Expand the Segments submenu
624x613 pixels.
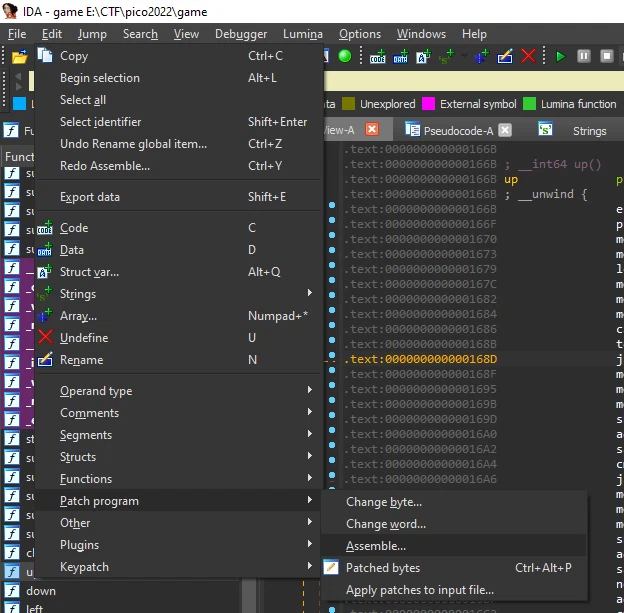(310, 434)
